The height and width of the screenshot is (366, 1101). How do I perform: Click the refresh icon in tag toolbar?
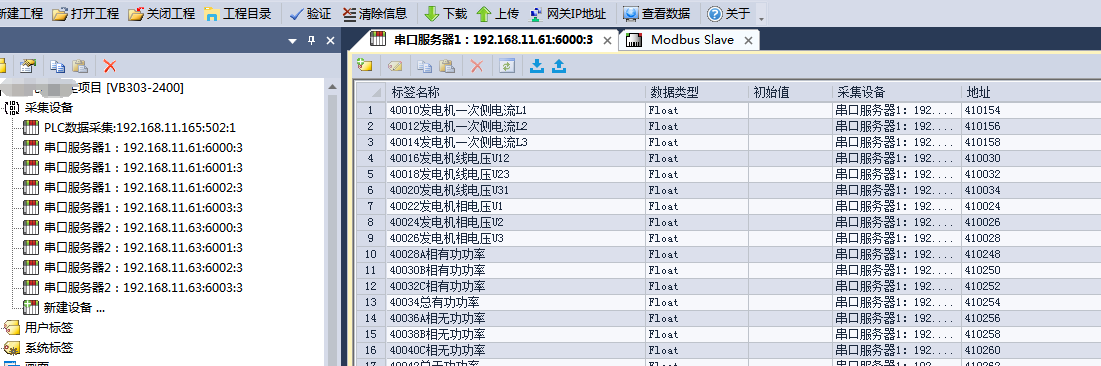[x=507, y=66]
